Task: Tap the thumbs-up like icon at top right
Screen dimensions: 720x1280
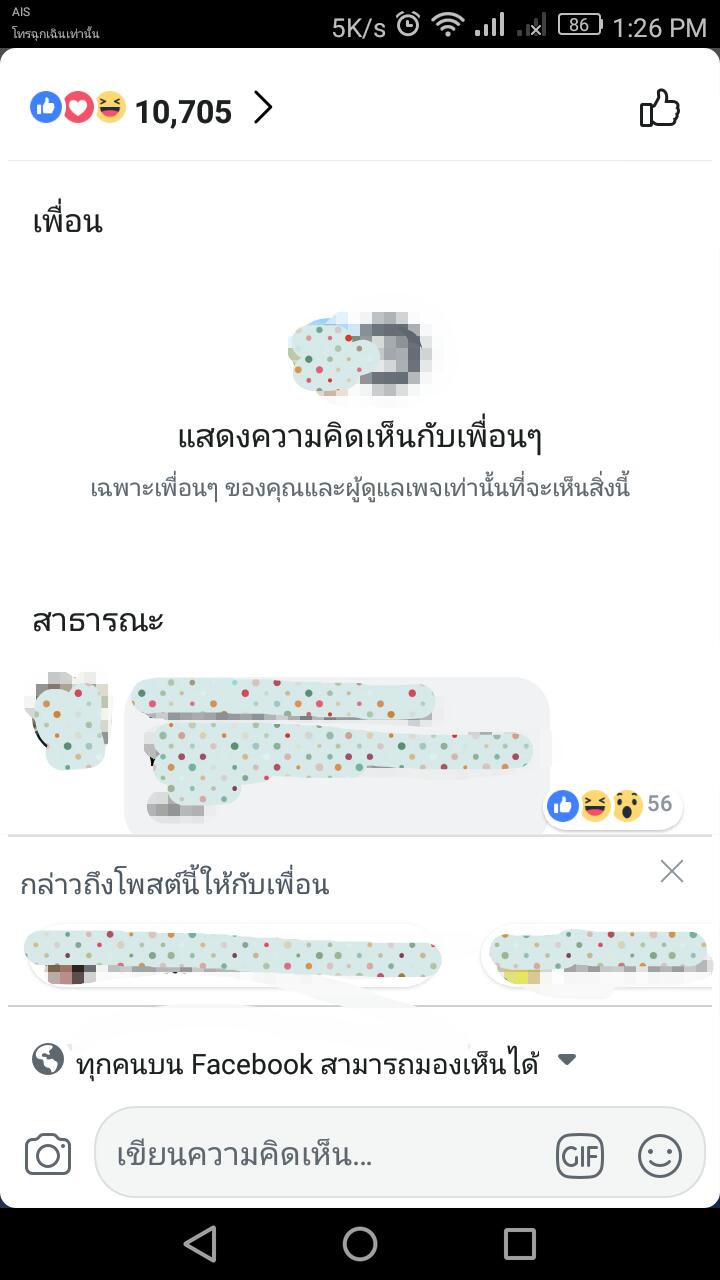Action: [x=660, y=108]
